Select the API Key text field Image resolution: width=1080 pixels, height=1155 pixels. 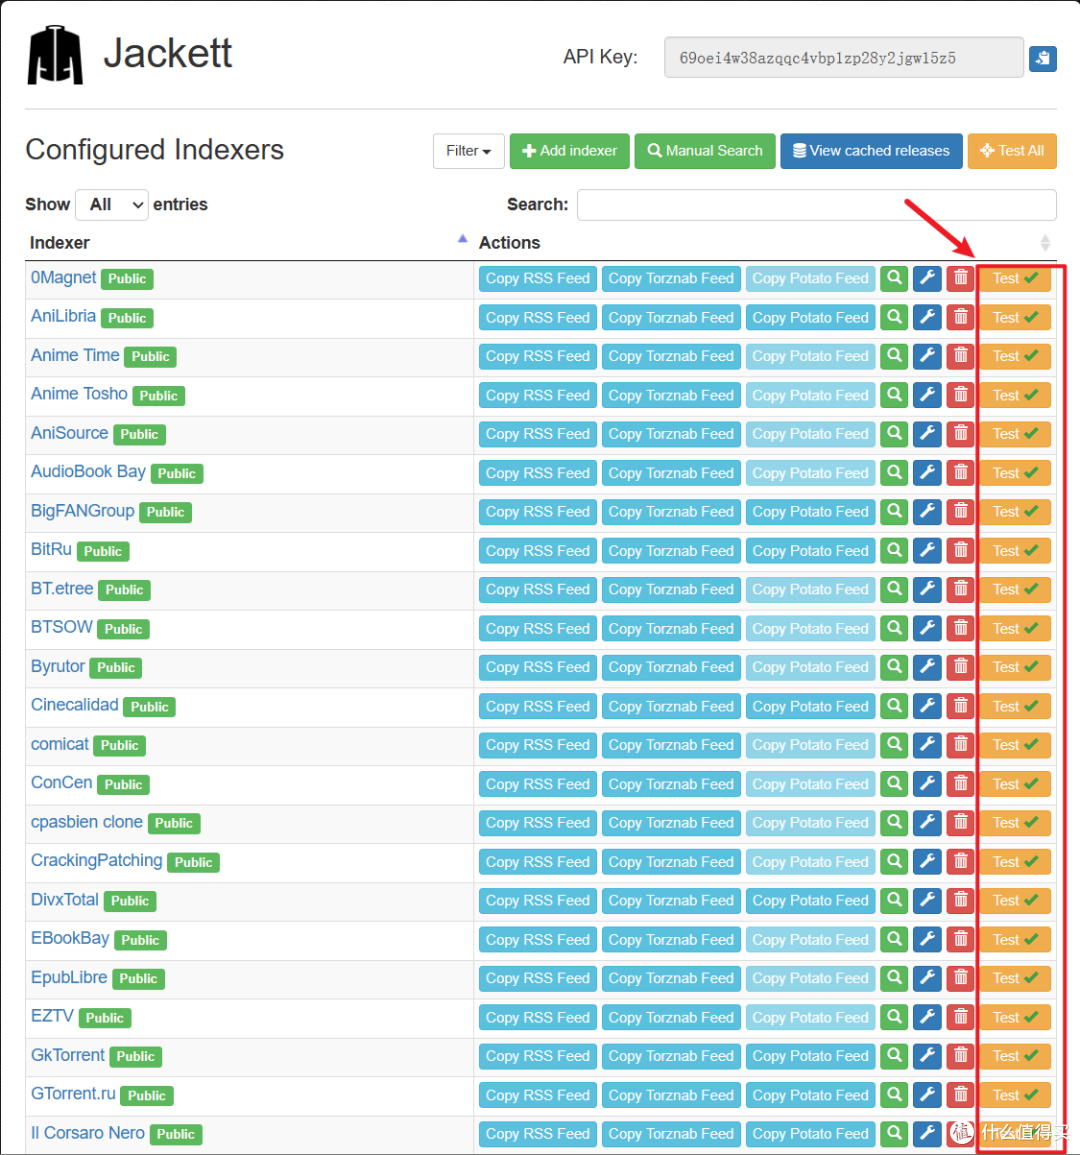pos(844,57)
